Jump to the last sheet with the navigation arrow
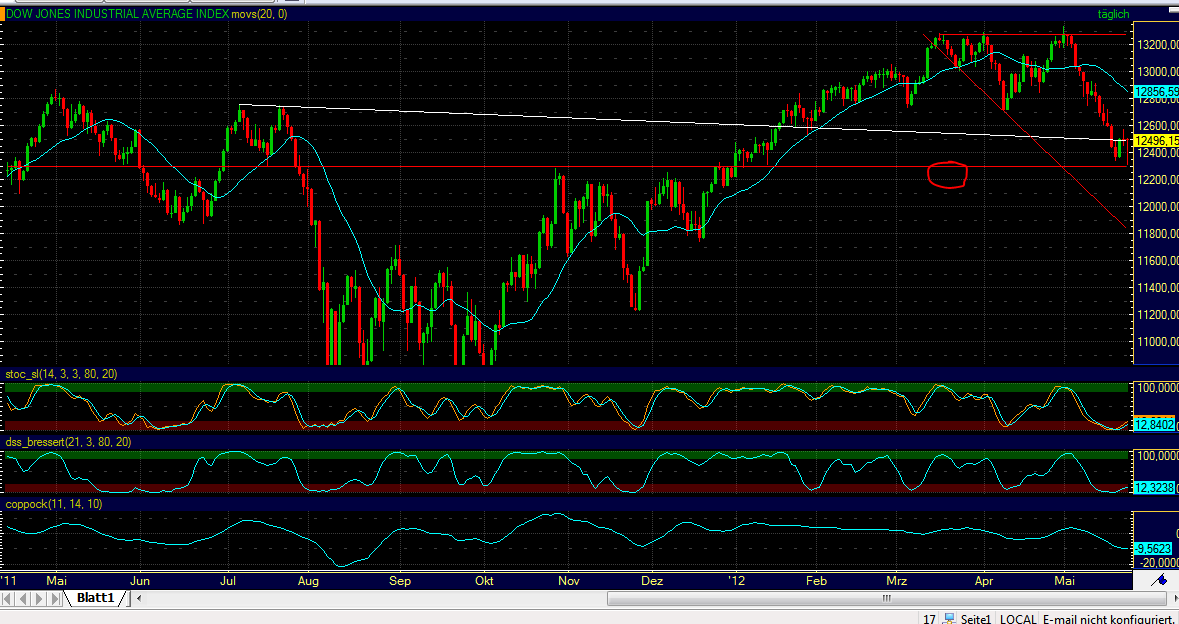This screenshot has height=624, width=1179. coord(54,598)
